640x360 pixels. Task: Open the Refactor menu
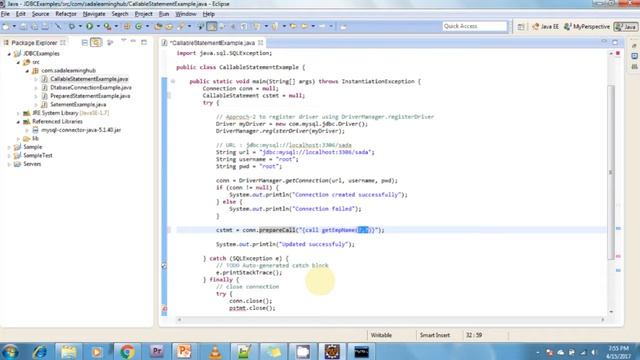pos(66,14)
